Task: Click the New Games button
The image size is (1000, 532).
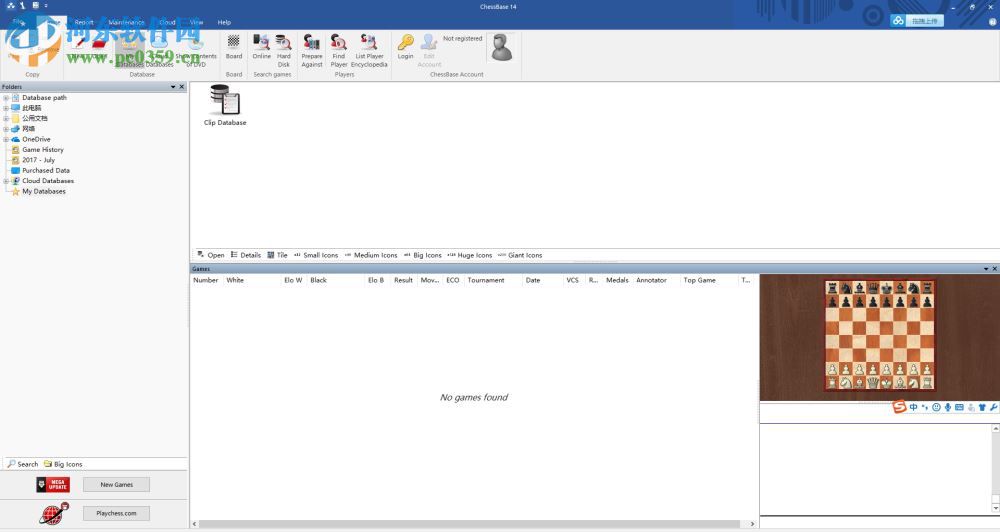Action: 117,485
